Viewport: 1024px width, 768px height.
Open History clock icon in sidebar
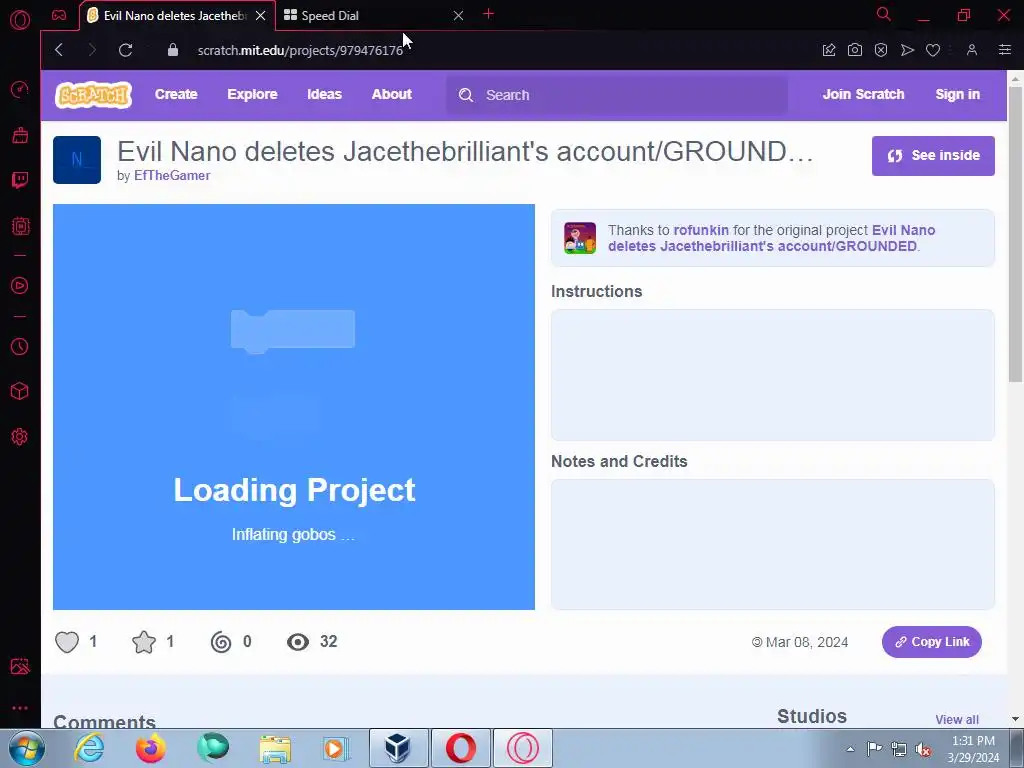(x=20, y=346)
